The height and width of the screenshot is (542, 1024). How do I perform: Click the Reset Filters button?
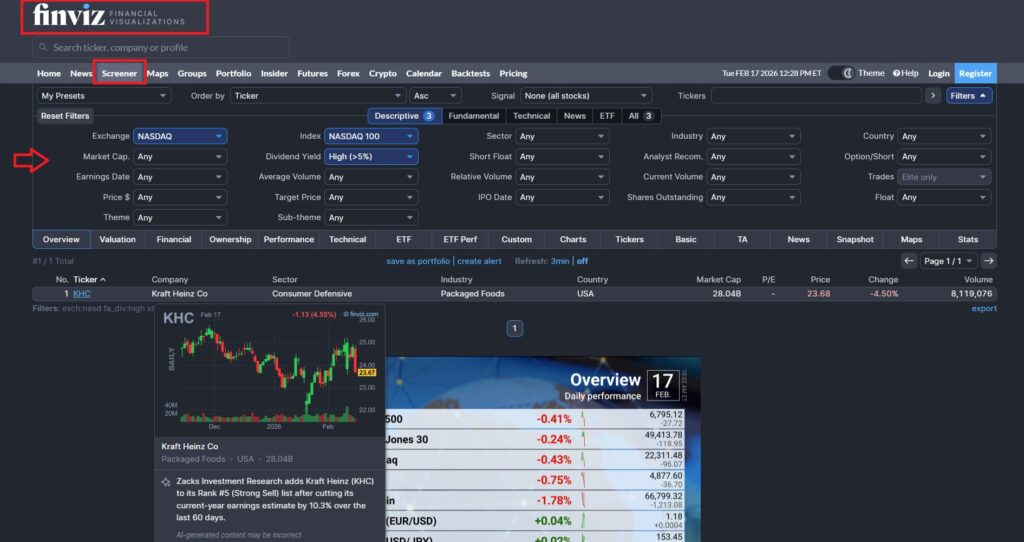[65, 116]
